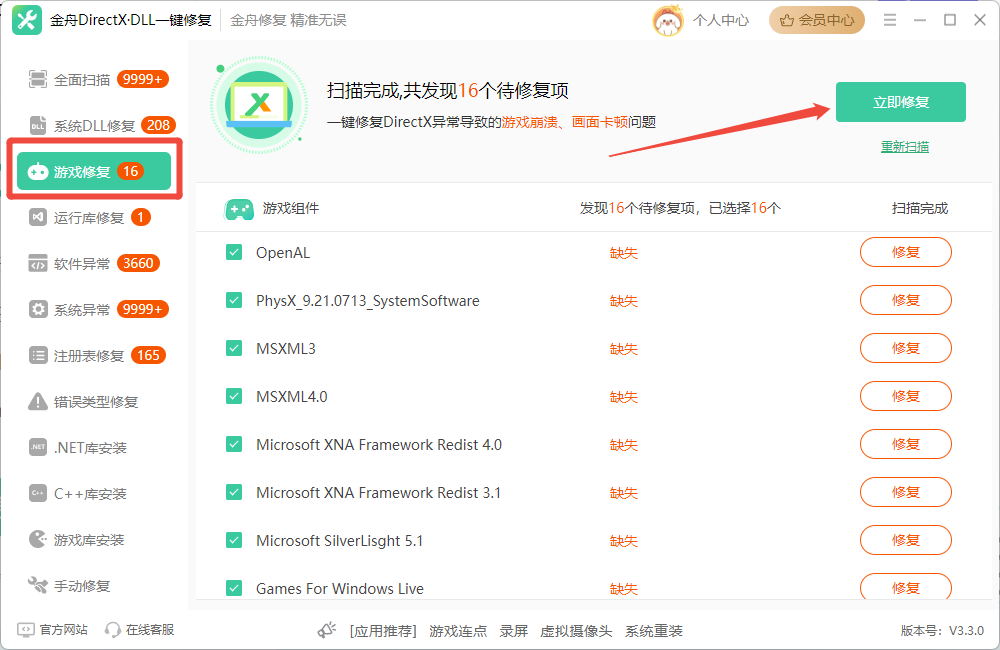Screen dimensions: 1000x650
Task: Click the user avatar icon
Action: point(668,20)
